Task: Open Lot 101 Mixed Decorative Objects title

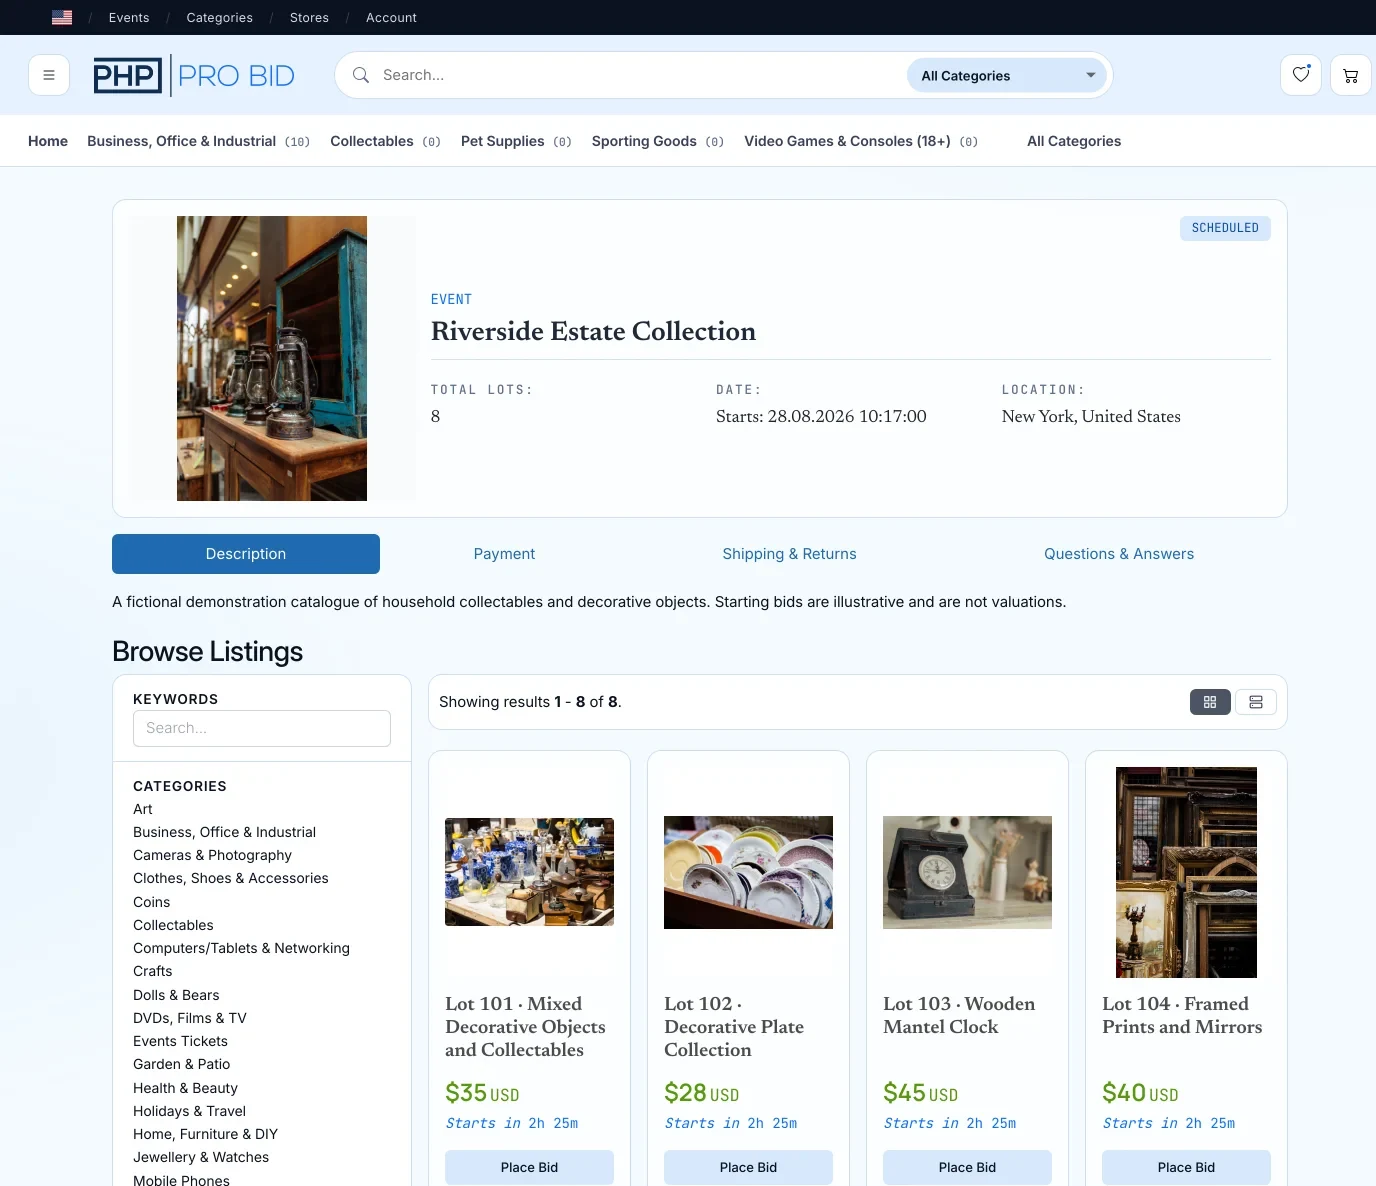Action: pyautogui.click(x=528, y=1026)
